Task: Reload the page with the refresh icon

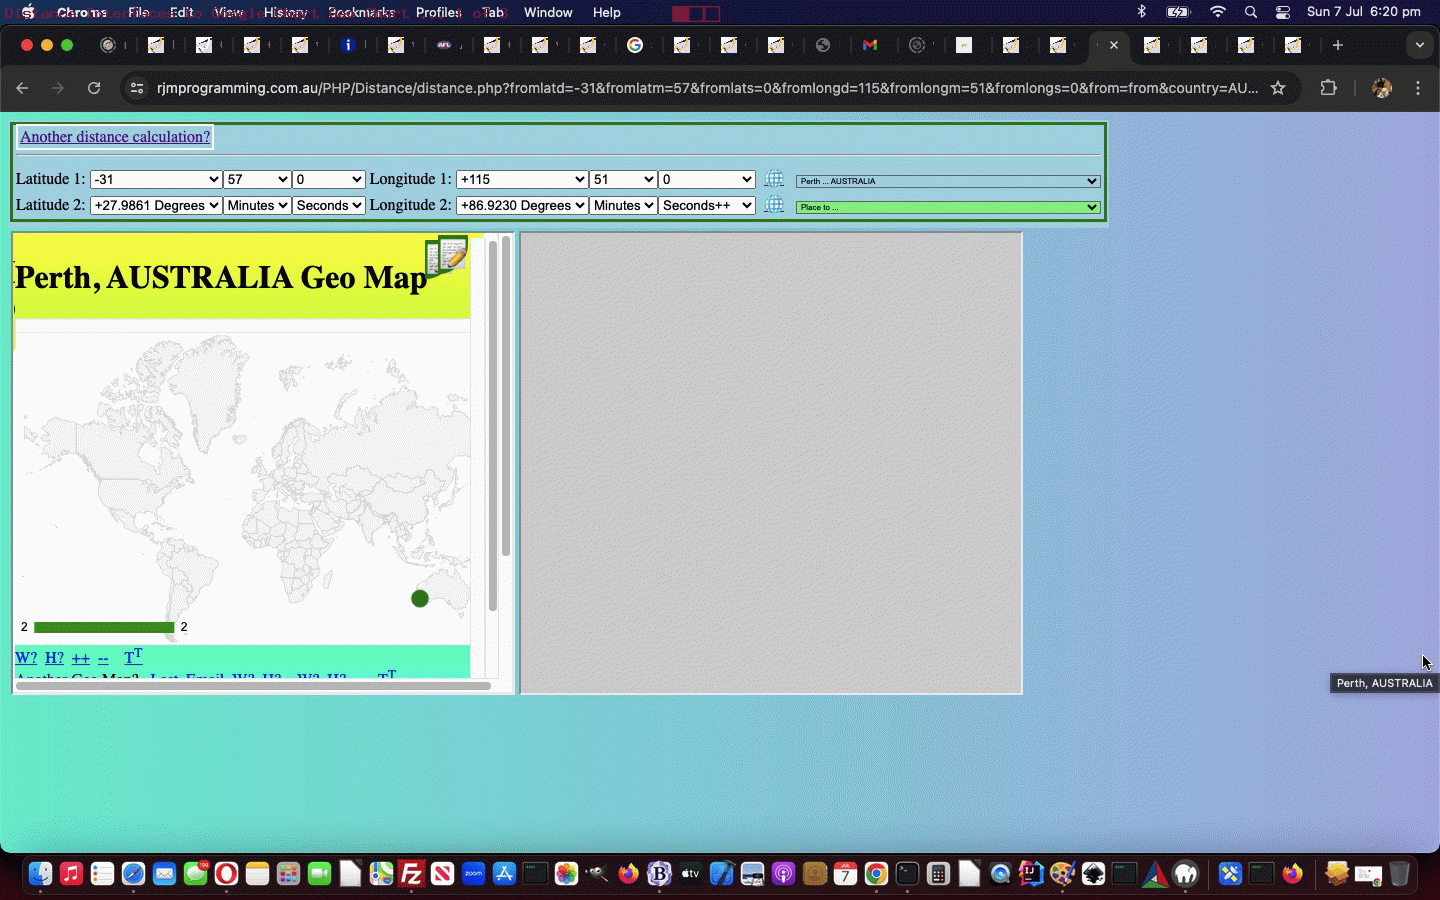Action: coord(94,88)
